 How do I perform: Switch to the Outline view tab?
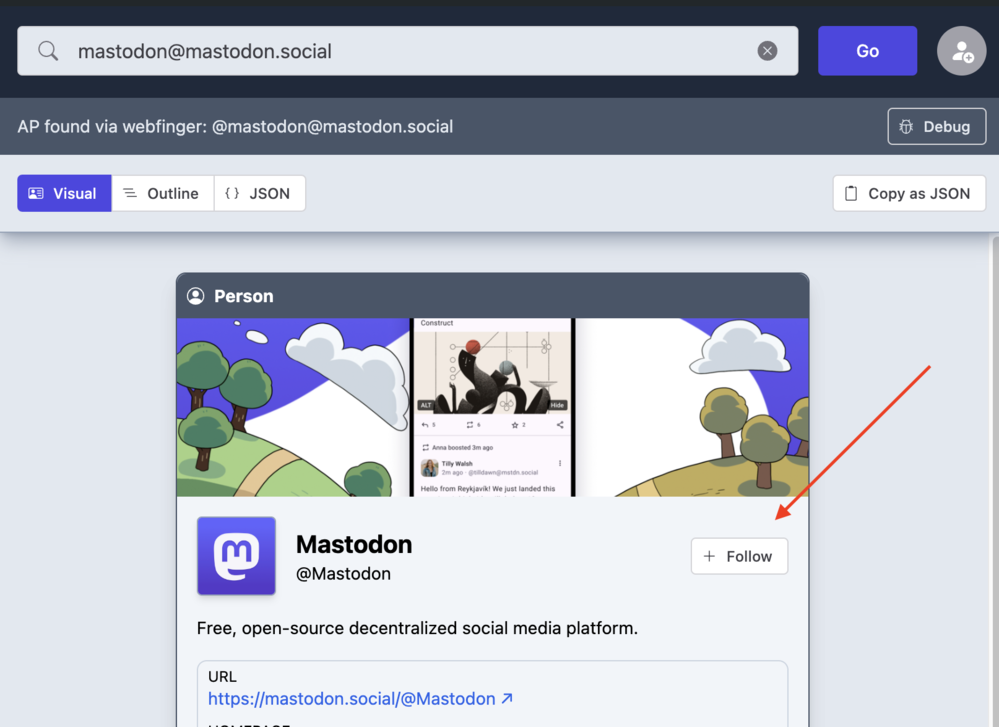[x=162, y=194]
